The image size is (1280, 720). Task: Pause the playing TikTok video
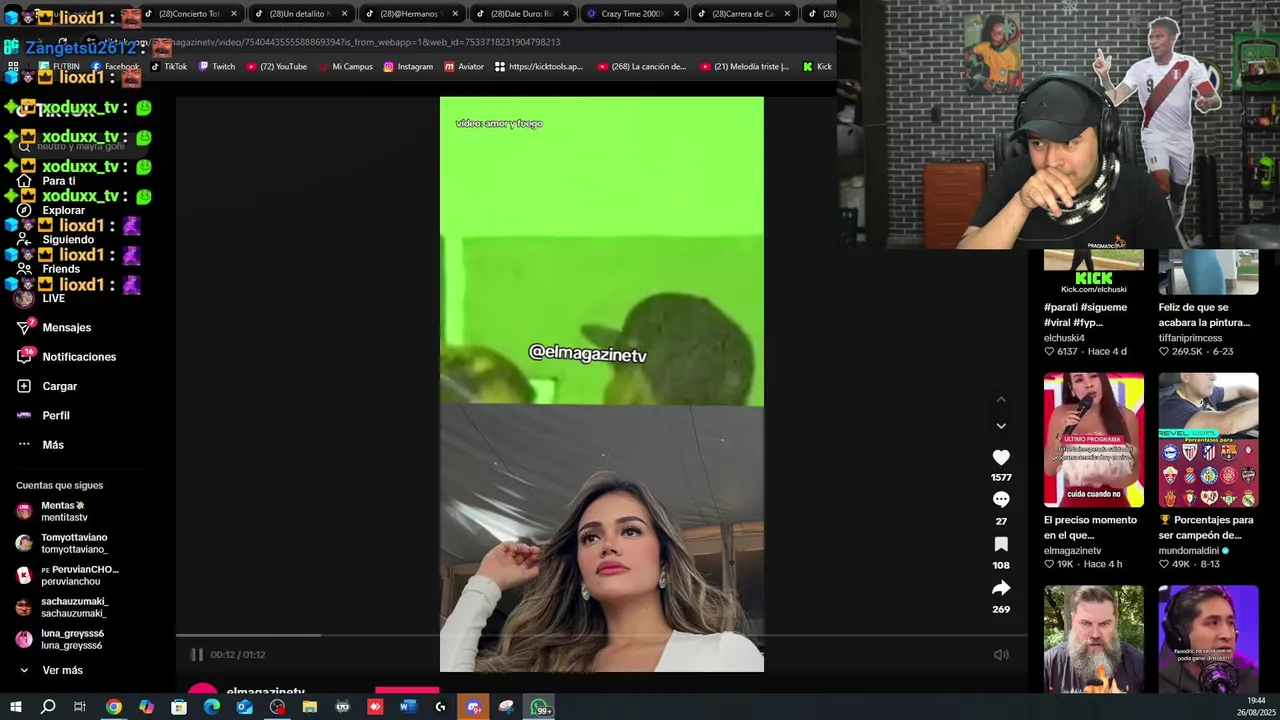point(197,654)
